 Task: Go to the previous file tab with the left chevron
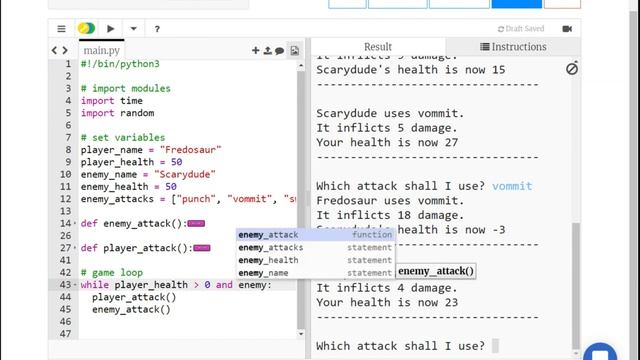(55, 50)
